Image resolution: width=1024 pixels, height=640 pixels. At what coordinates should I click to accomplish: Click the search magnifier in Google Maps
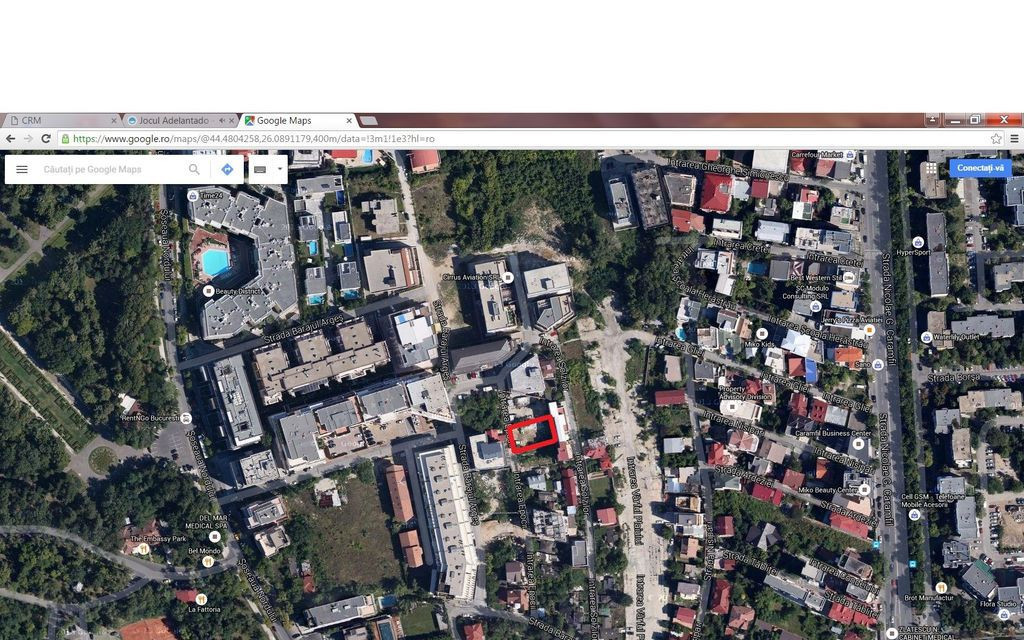click(x=194, y=169)
